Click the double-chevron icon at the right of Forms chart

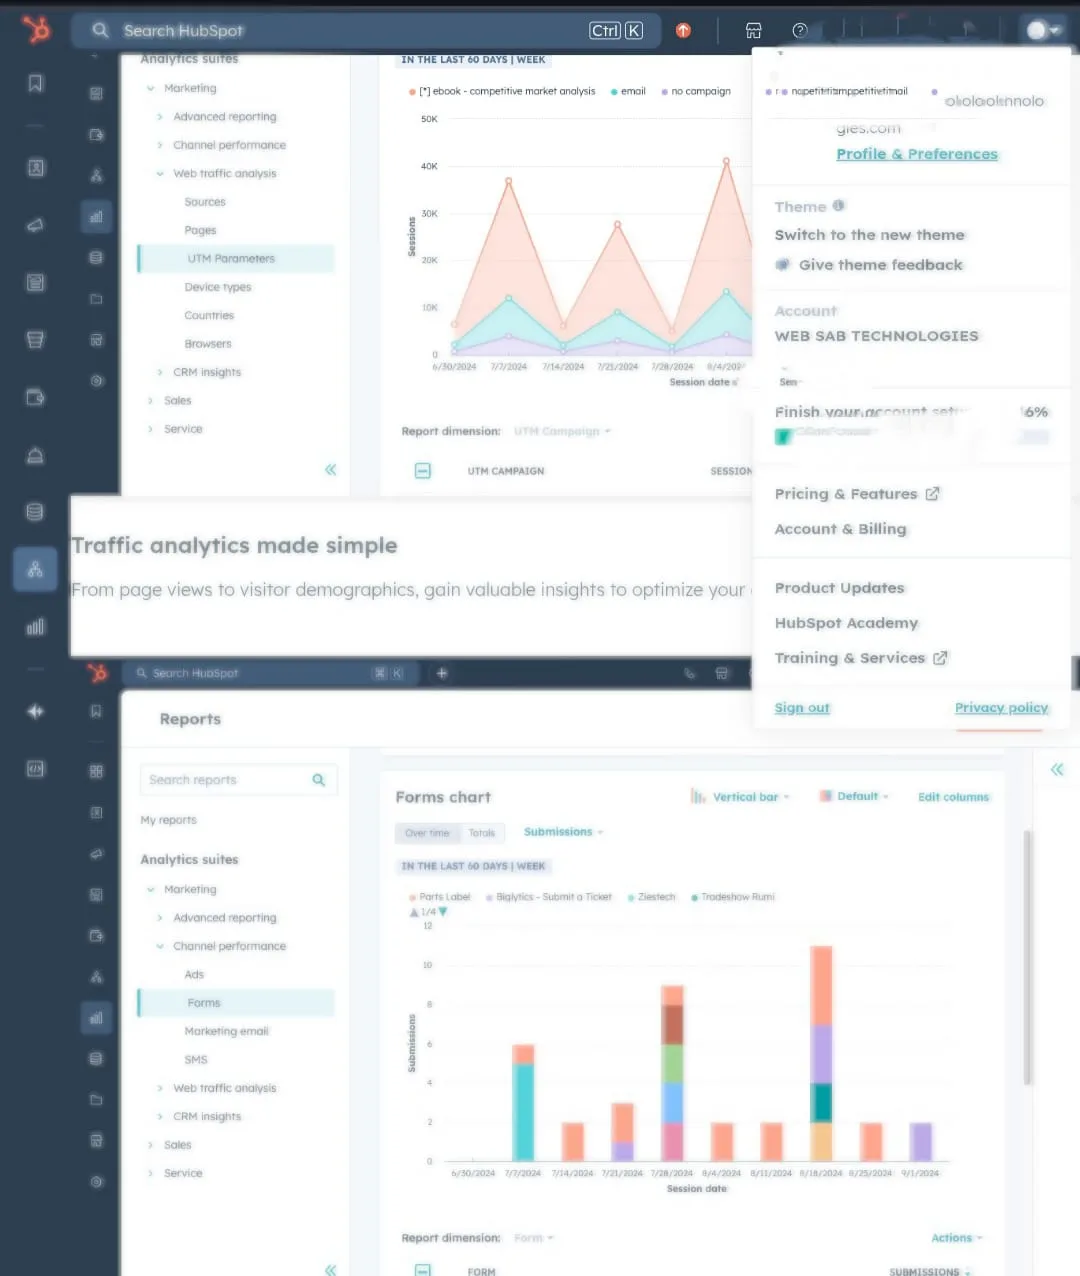pyautogui.click(x=1057, y=769)
